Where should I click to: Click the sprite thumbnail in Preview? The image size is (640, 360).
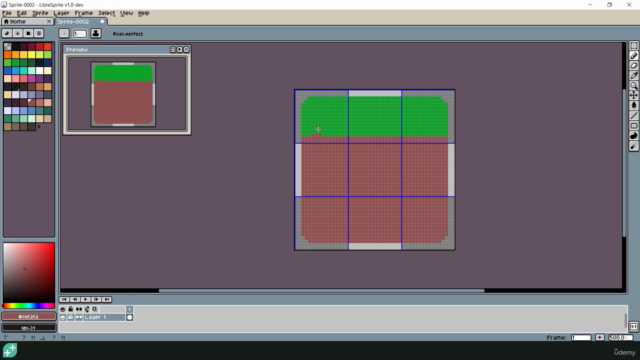coord(123,94)
